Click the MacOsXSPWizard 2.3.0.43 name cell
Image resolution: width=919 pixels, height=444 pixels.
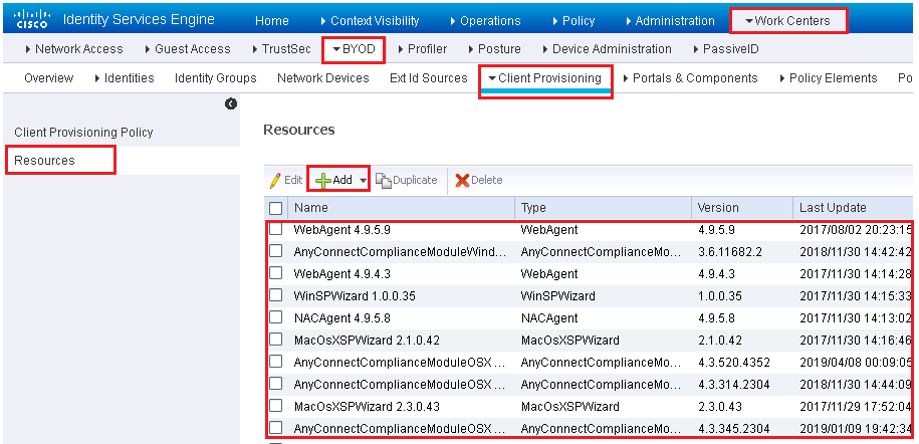tap(366, 407)
